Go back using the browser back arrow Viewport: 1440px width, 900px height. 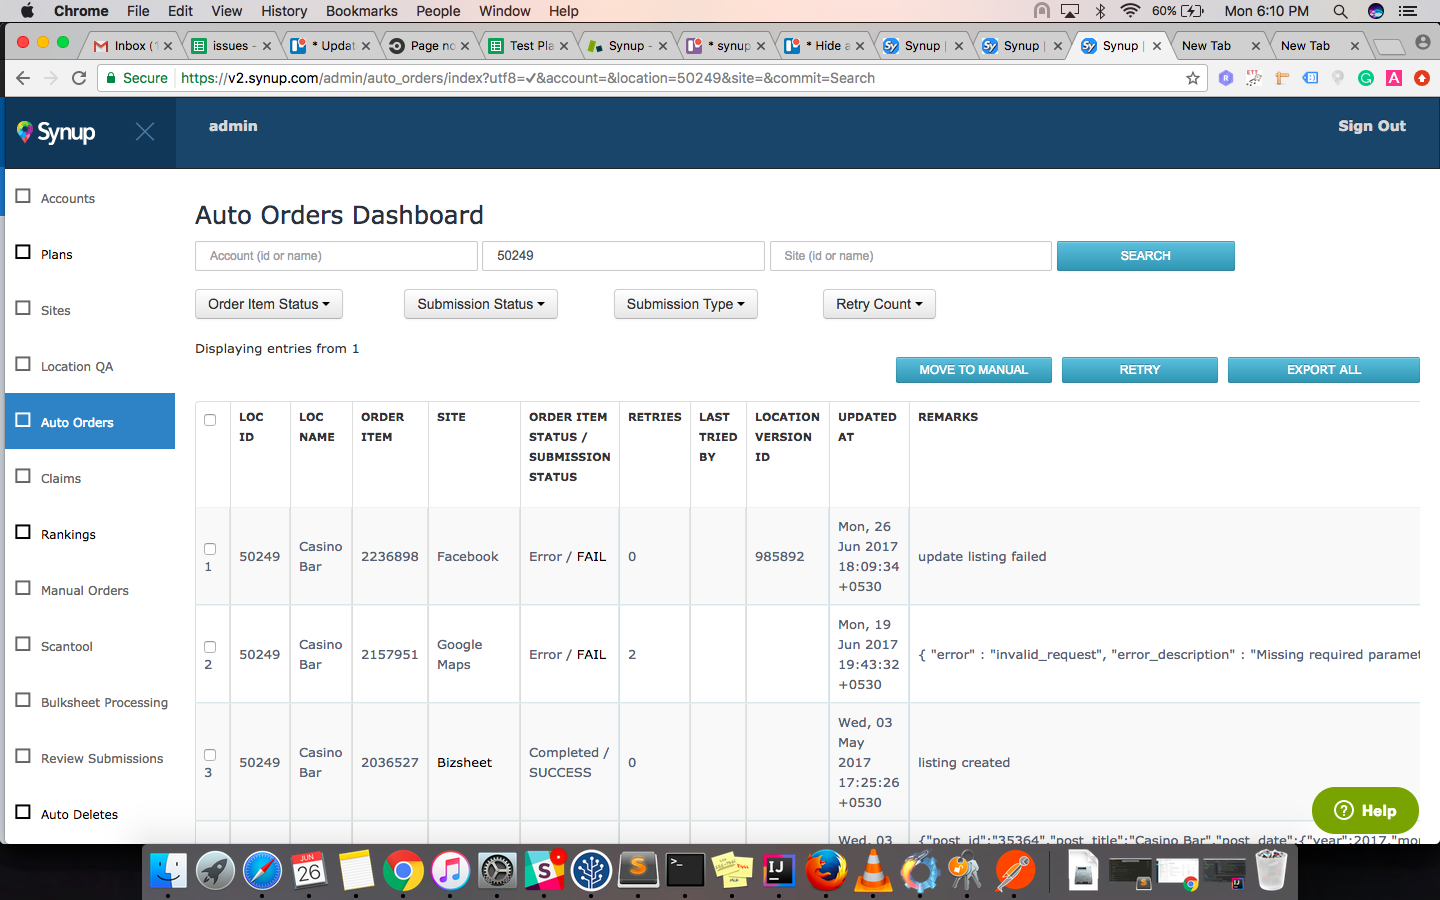pyautogui.click(x=23, y=78)
